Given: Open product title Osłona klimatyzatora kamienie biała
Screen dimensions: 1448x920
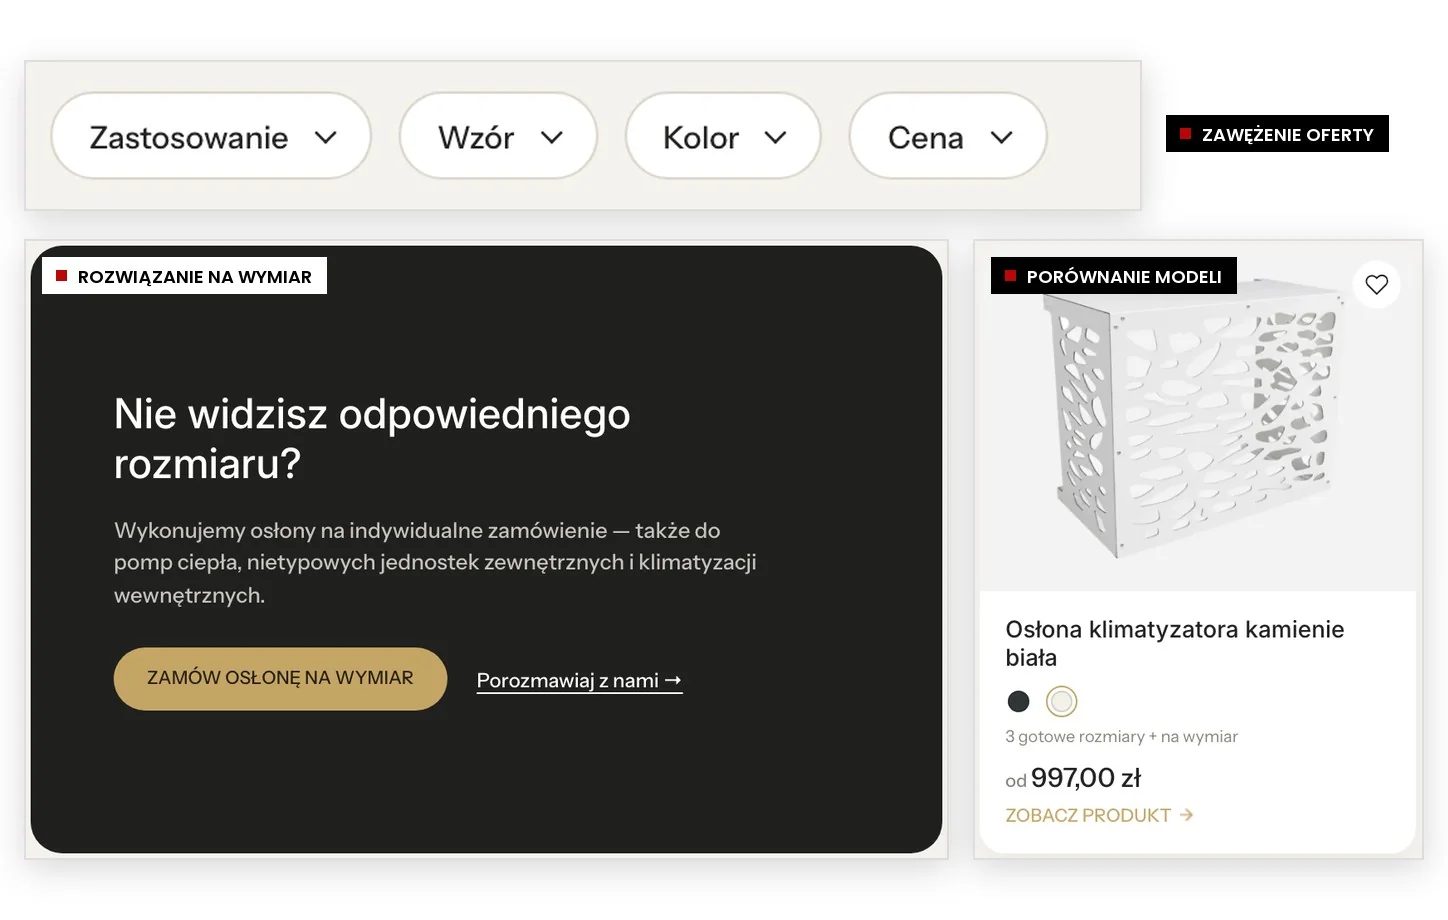Looking at the screenshot, I should [1174, 643].
